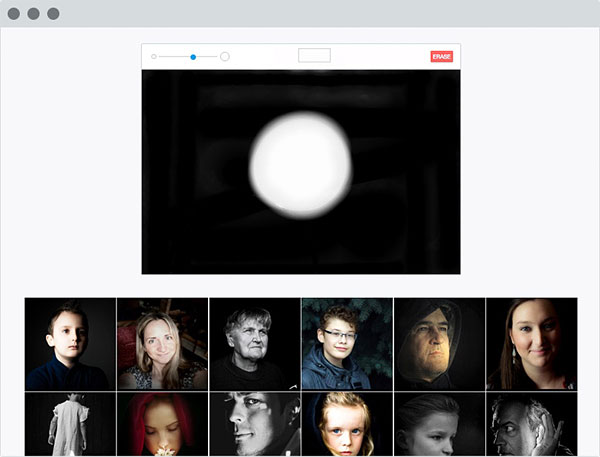The image size is (600, 457).
Task: Click the empty box in the toolbar
Action: click(x=314, y=56)
